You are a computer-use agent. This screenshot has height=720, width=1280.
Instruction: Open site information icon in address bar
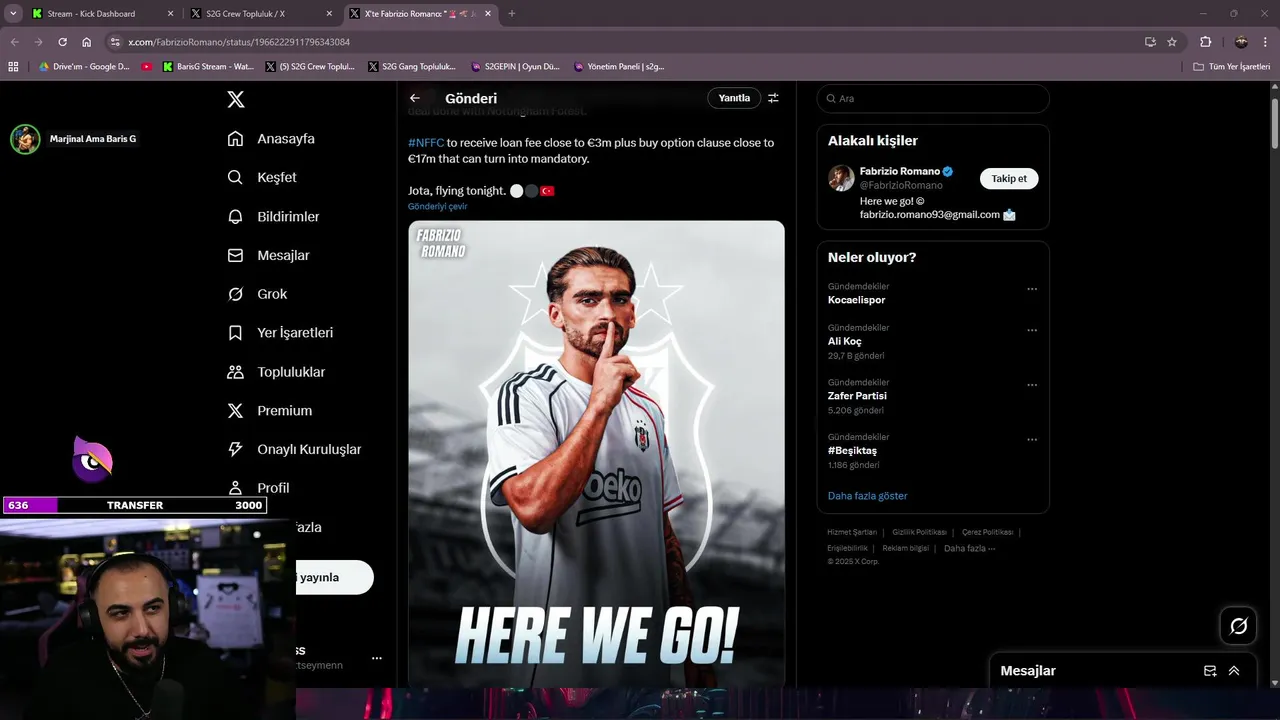pos(115,42)
